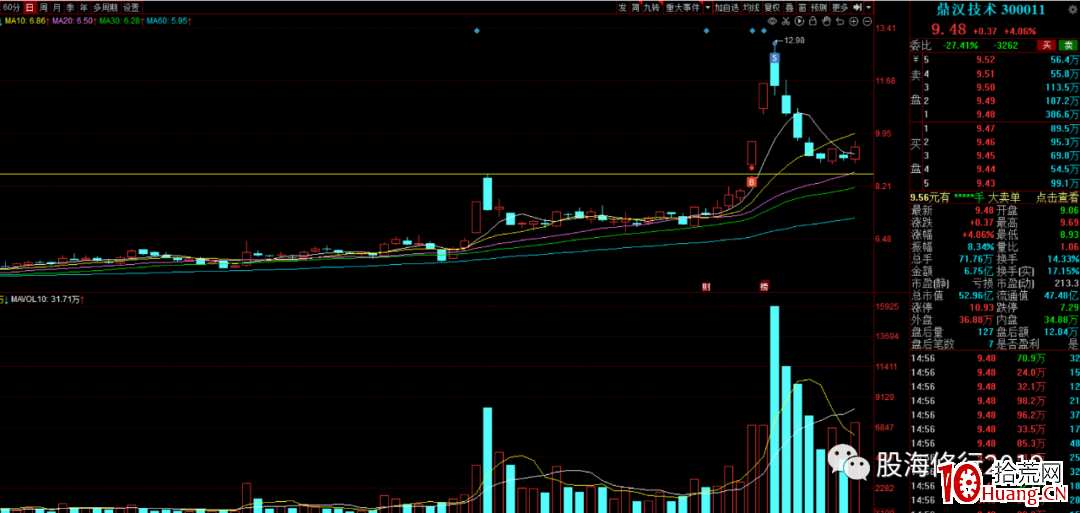1080x513 pixels.
Task: Open 重大事件 major events
Action: [x=684, y=8]
